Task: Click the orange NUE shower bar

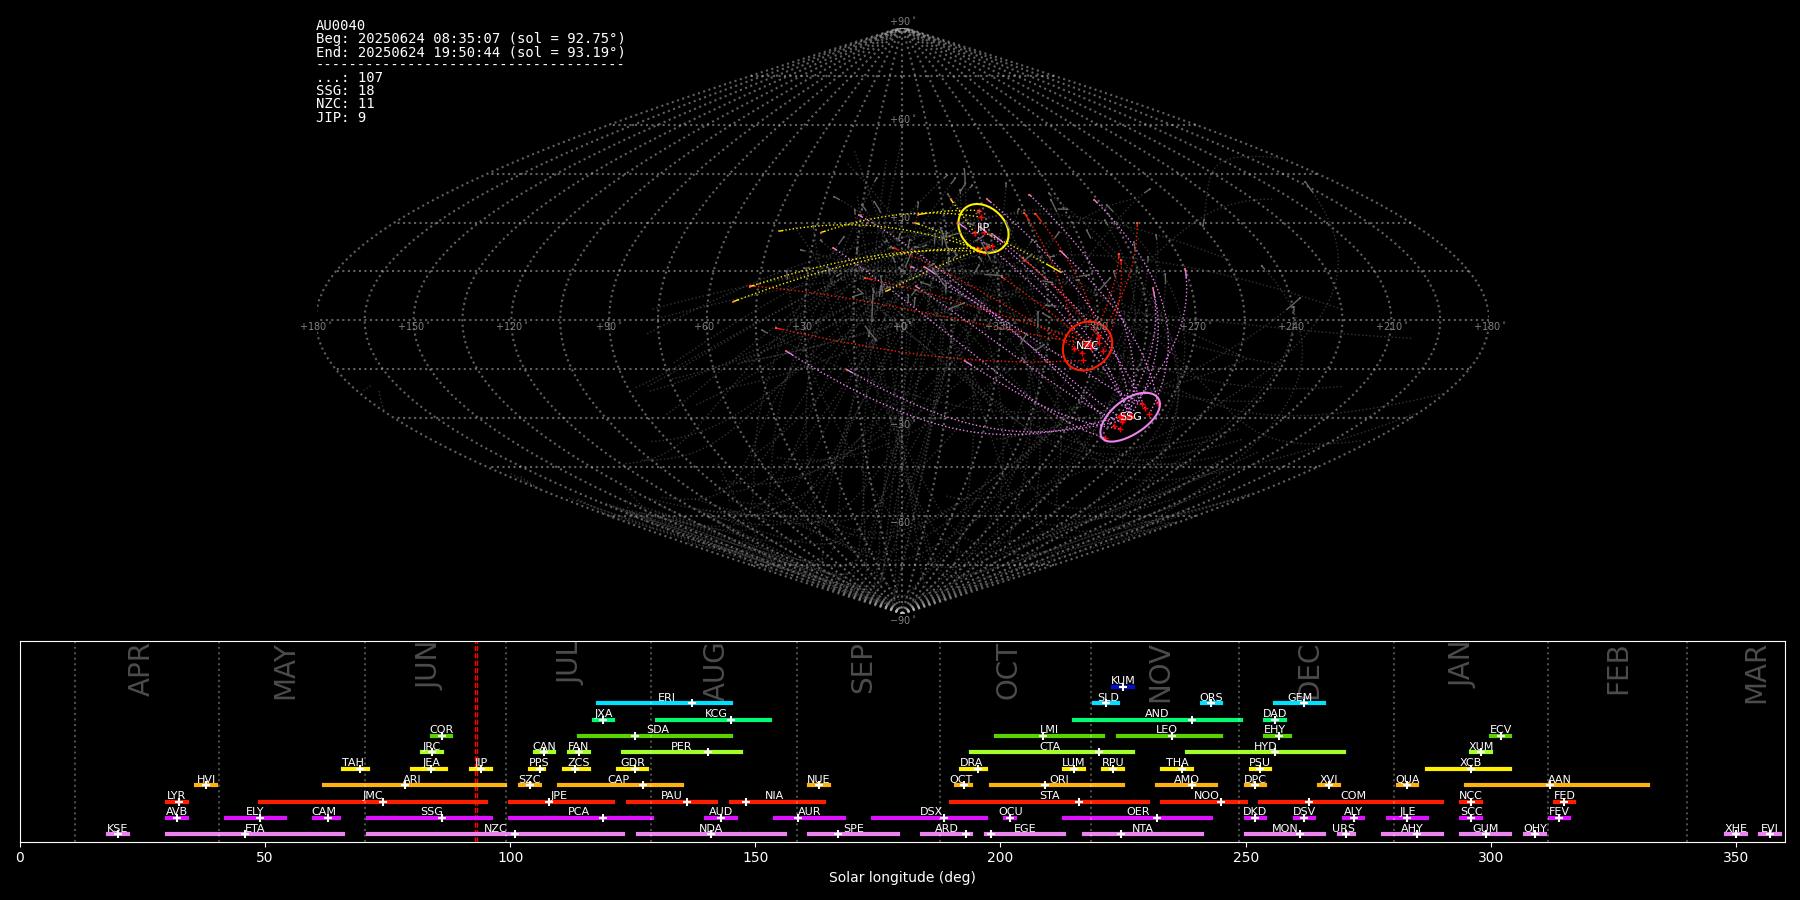Action: [819, 785]
